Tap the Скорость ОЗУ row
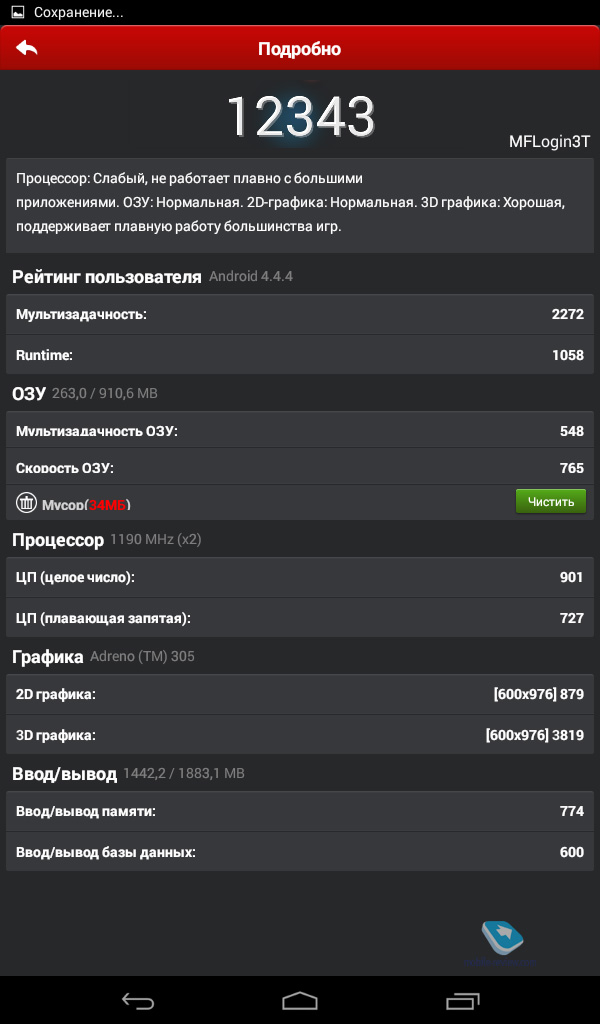 pyautogui.click(x=300, y=467)
